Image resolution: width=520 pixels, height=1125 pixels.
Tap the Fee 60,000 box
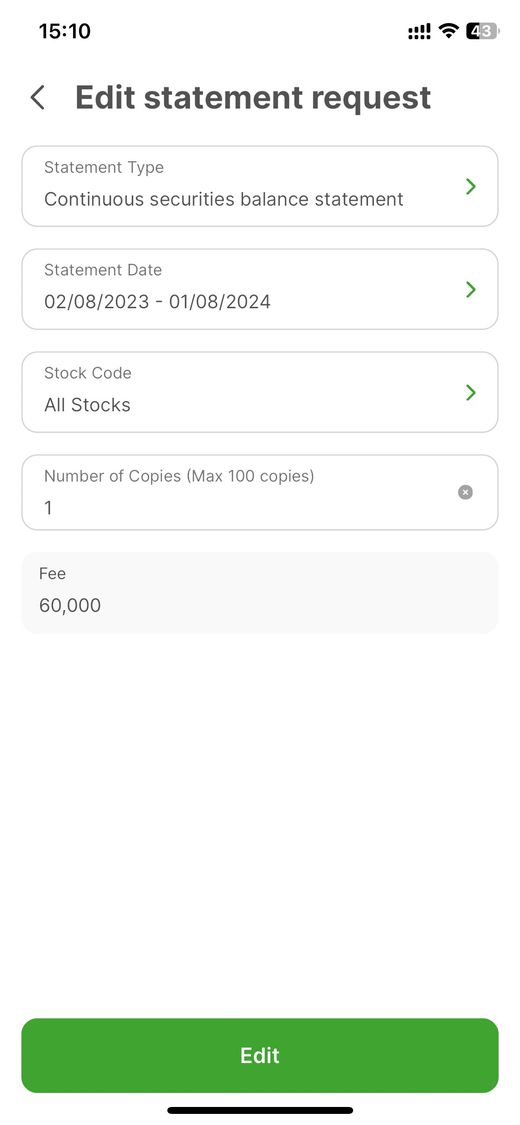point(260,593)
